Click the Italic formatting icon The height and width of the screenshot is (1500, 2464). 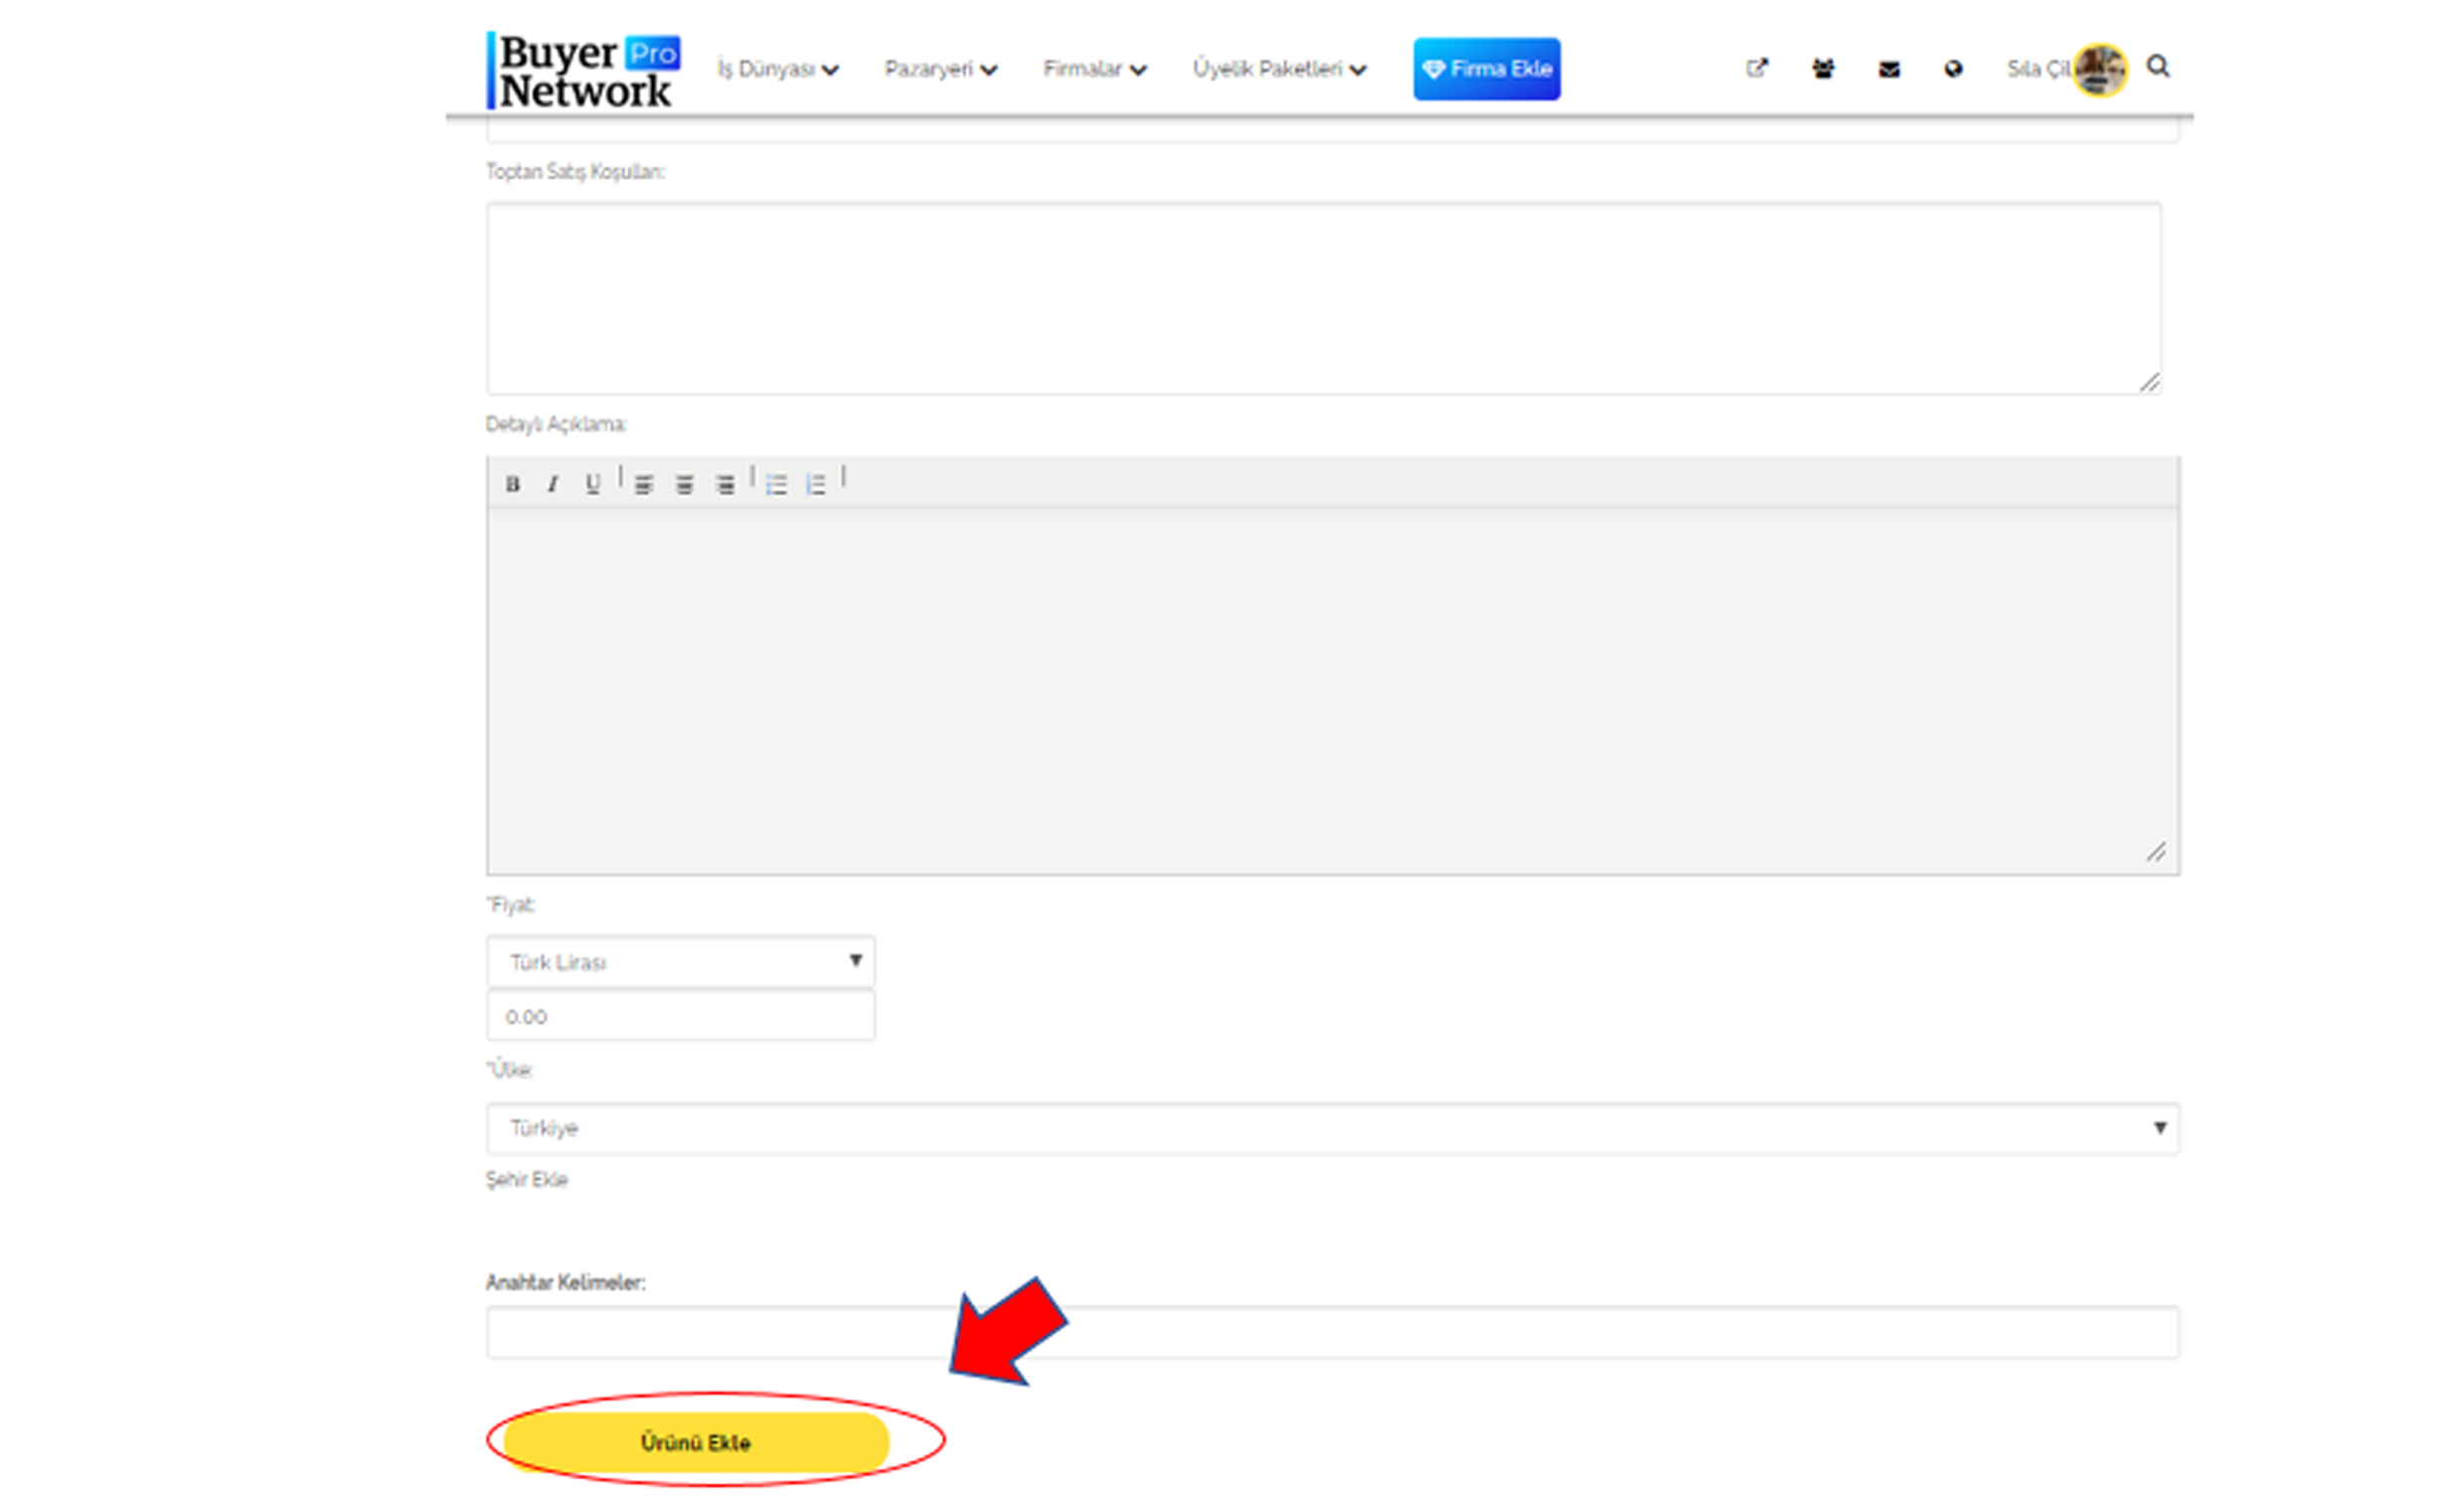(551, 481)
